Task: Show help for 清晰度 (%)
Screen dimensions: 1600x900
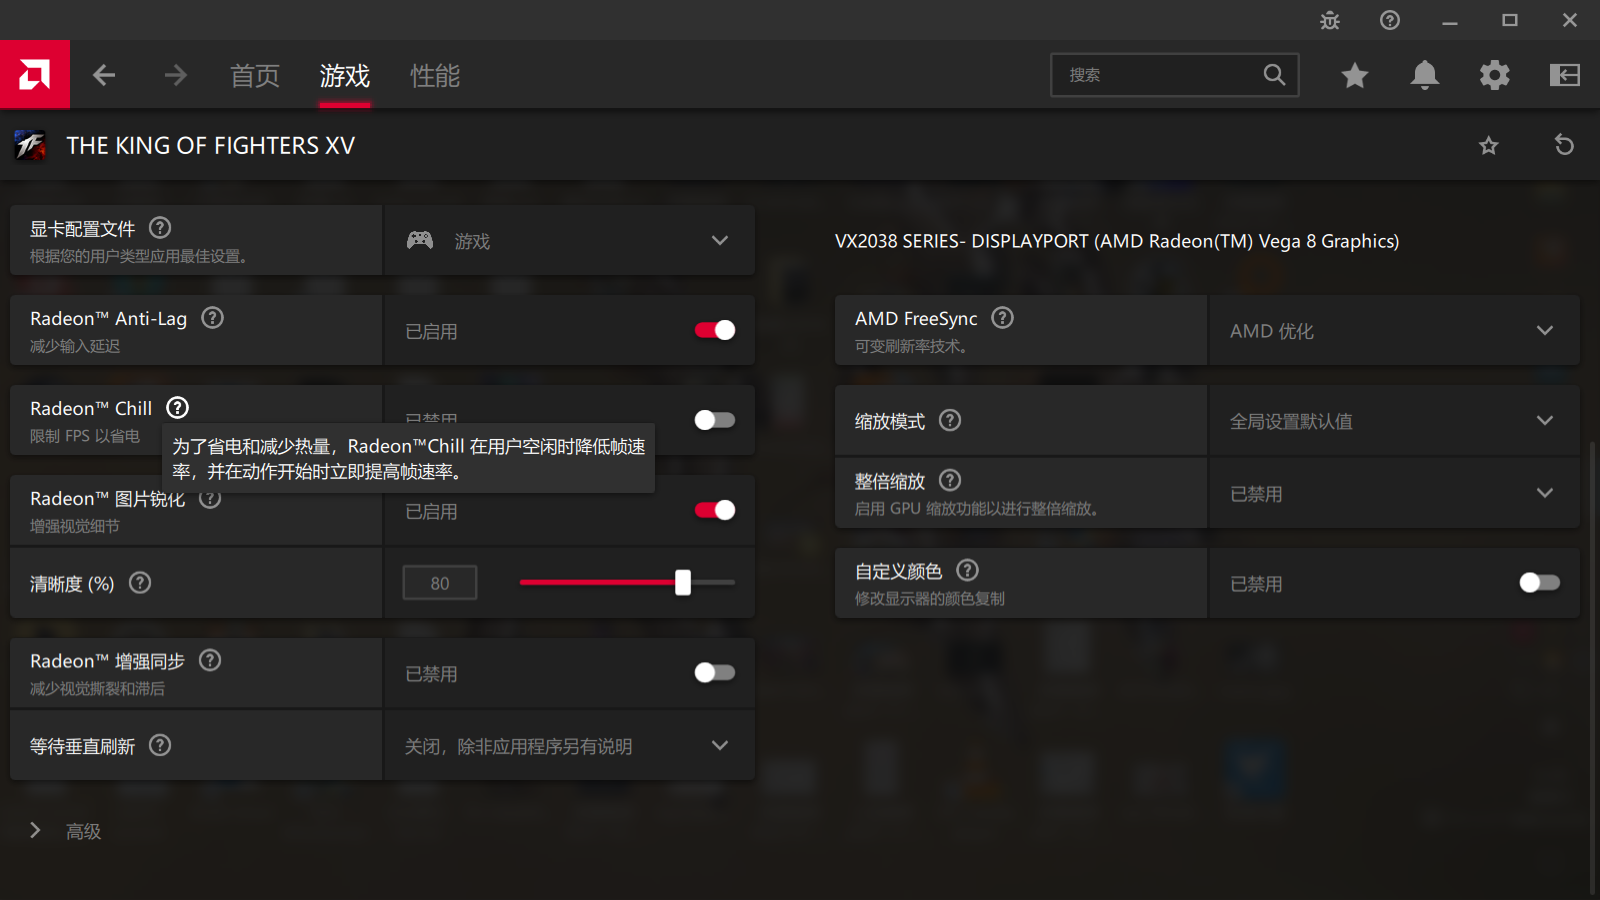Action: [140, 582]
